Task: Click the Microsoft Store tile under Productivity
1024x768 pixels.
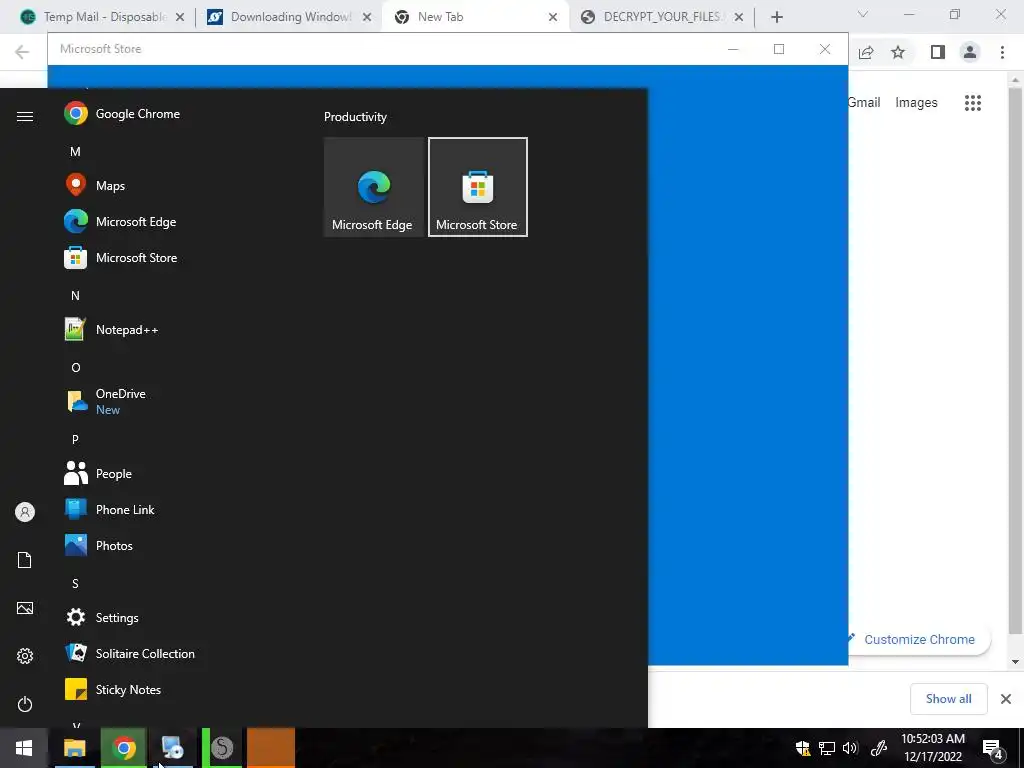Action: [477, 187]
